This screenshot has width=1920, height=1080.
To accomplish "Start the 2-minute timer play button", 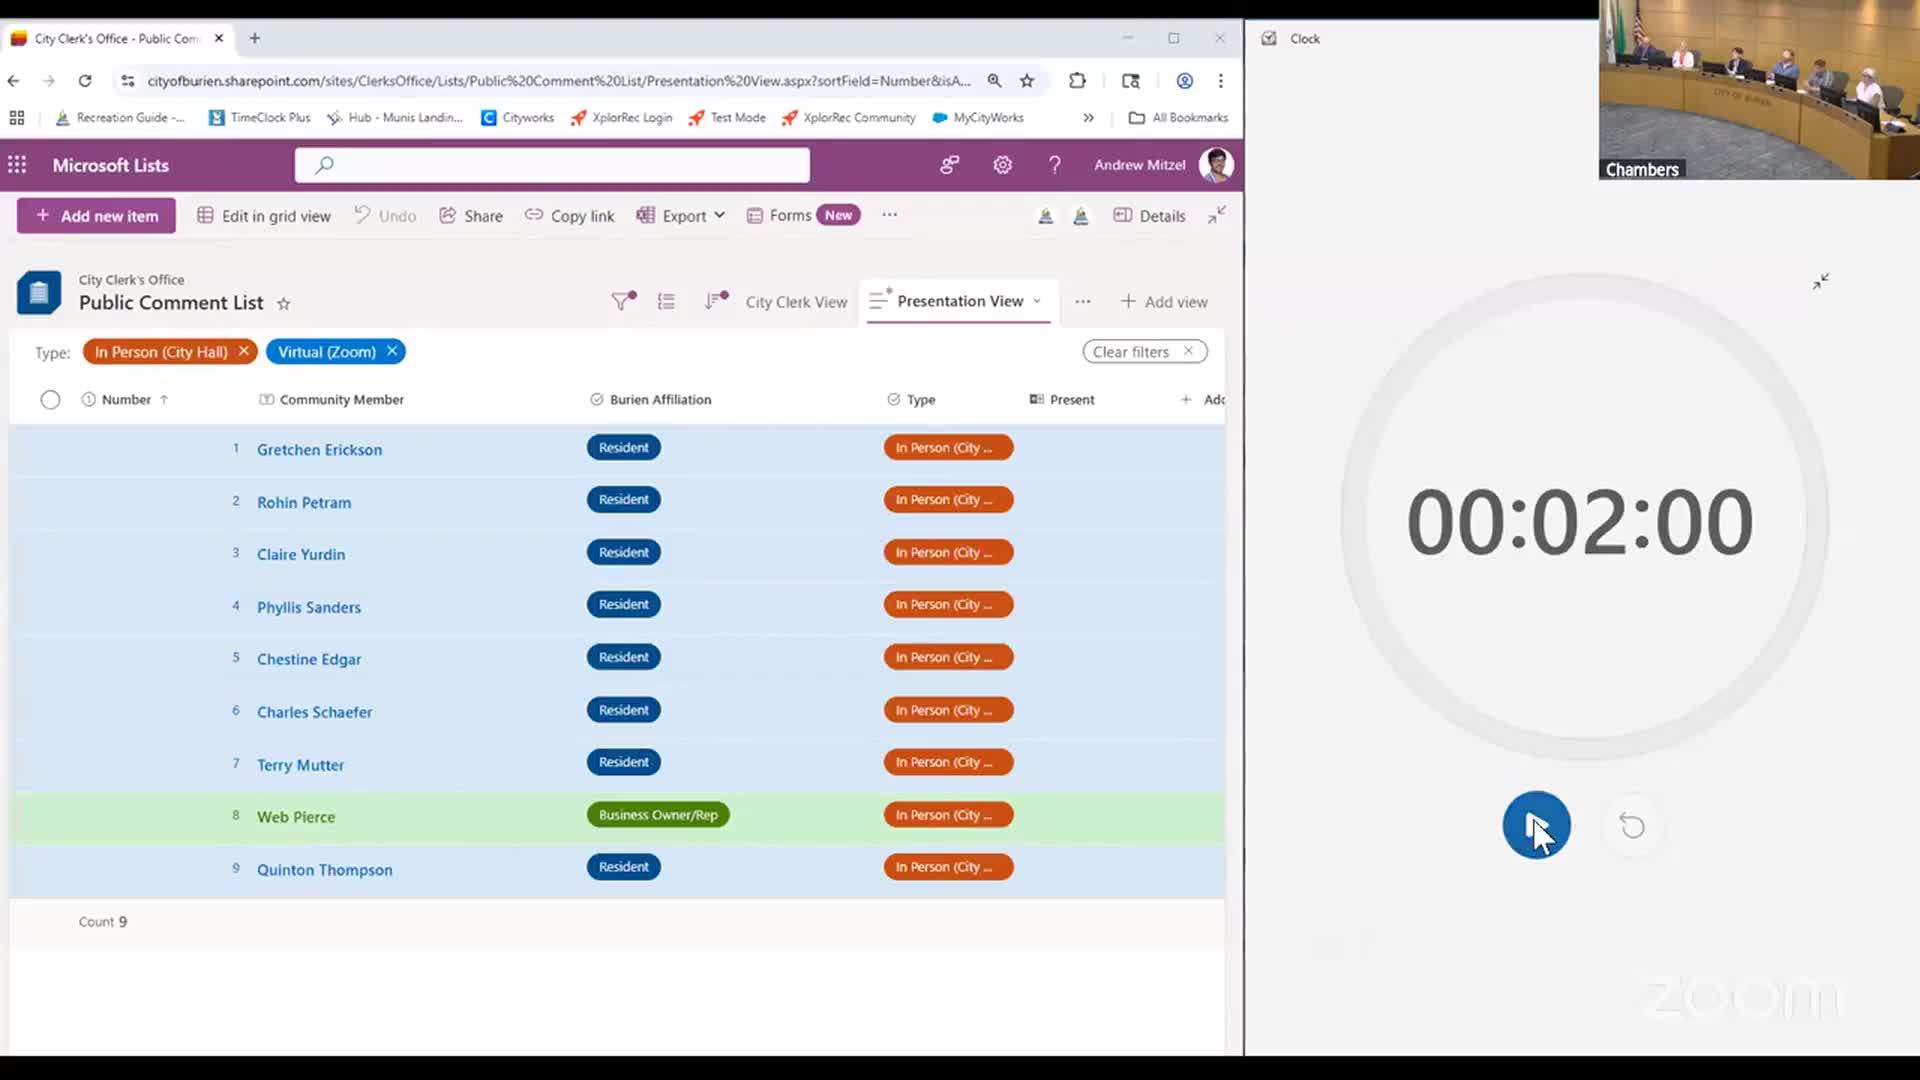I will click(x=1536, y=826).
